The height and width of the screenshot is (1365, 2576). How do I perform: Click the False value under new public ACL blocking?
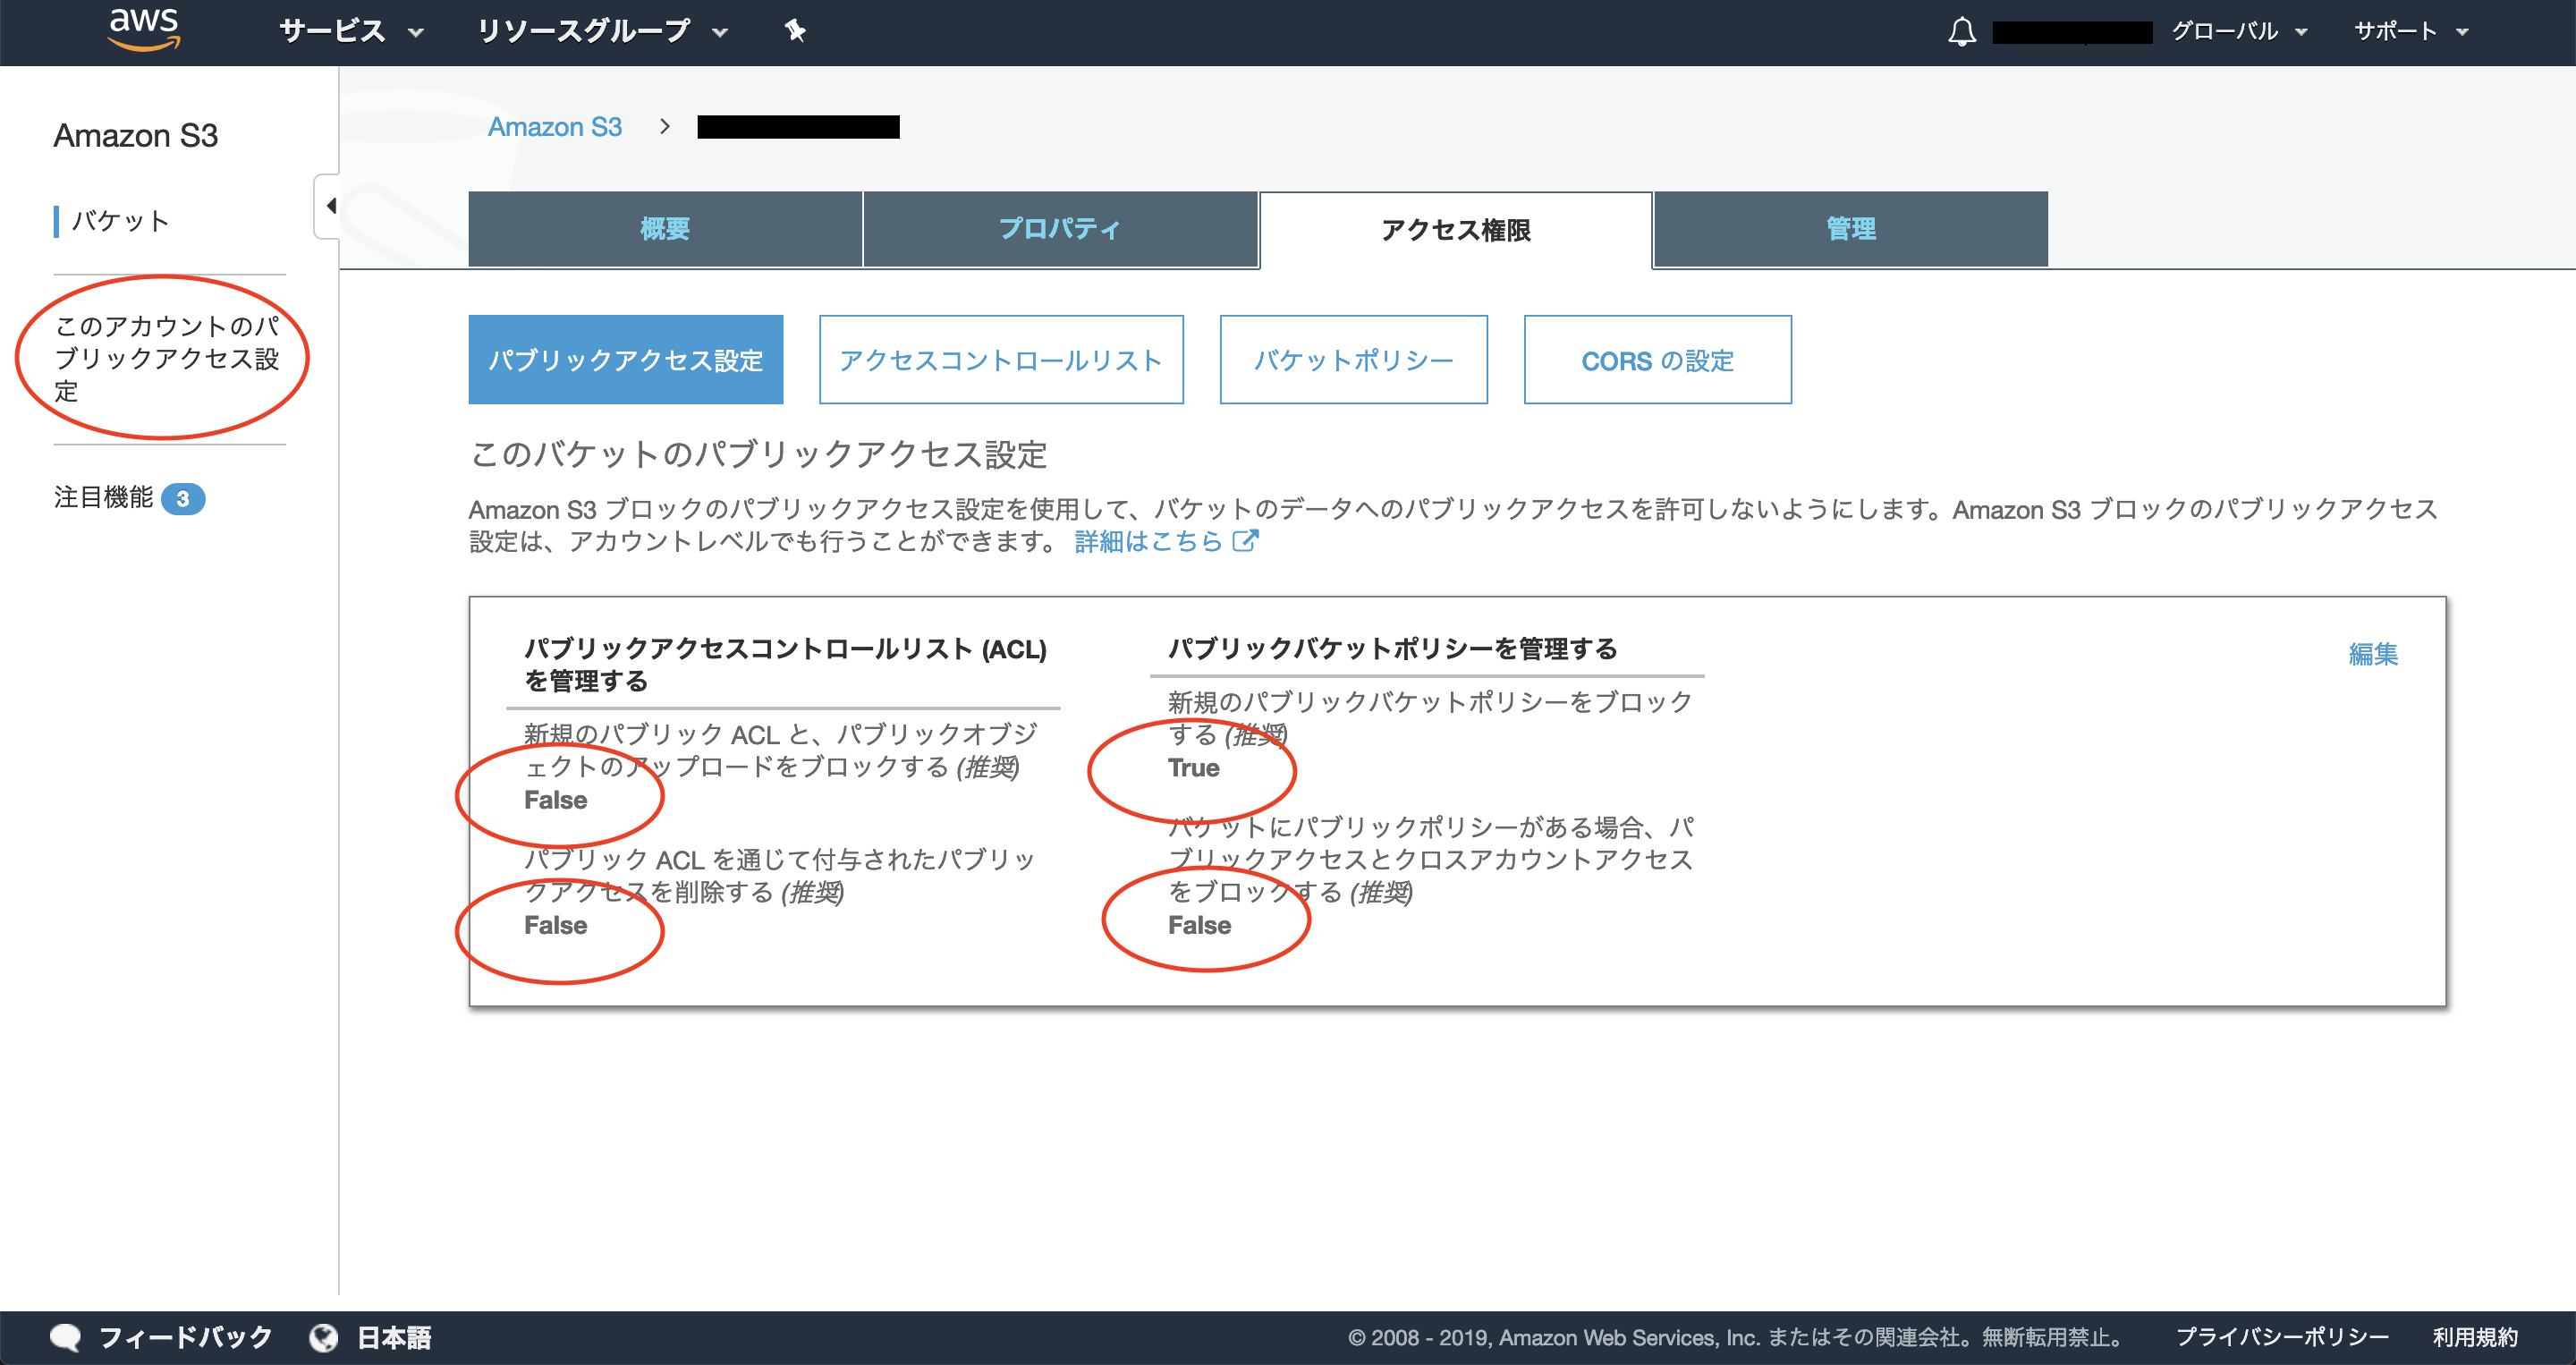point(556,800)
